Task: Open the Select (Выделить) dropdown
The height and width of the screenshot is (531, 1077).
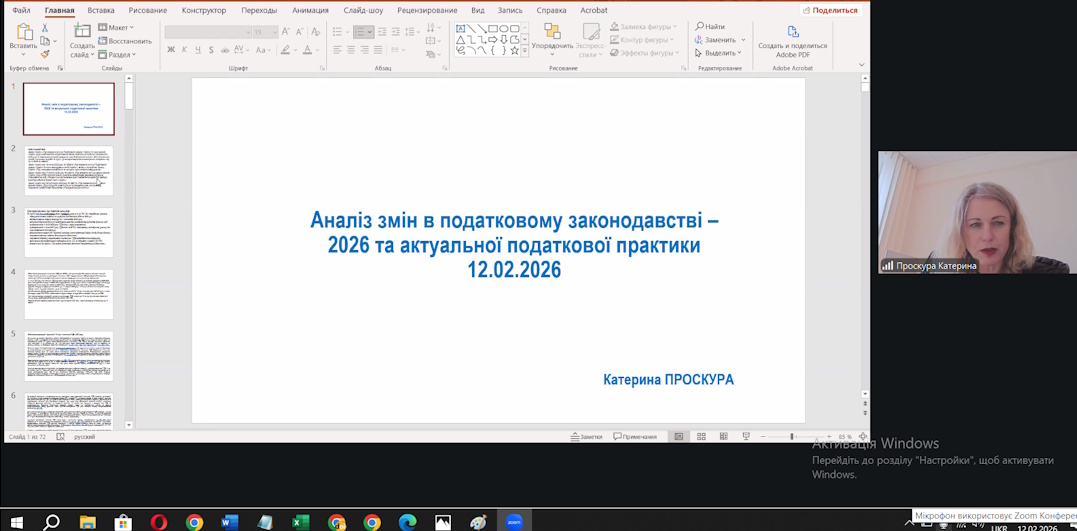Action: (720, 53)
